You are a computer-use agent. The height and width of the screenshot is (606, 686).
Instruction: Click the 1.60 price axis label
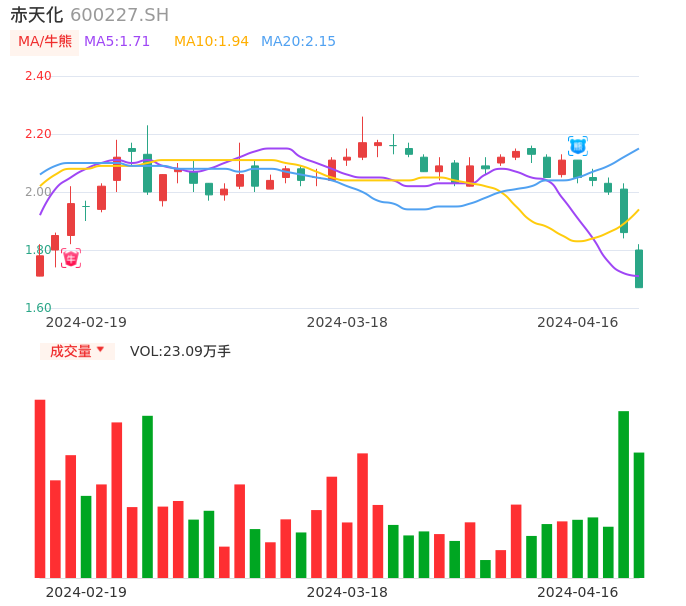(38, 308)
